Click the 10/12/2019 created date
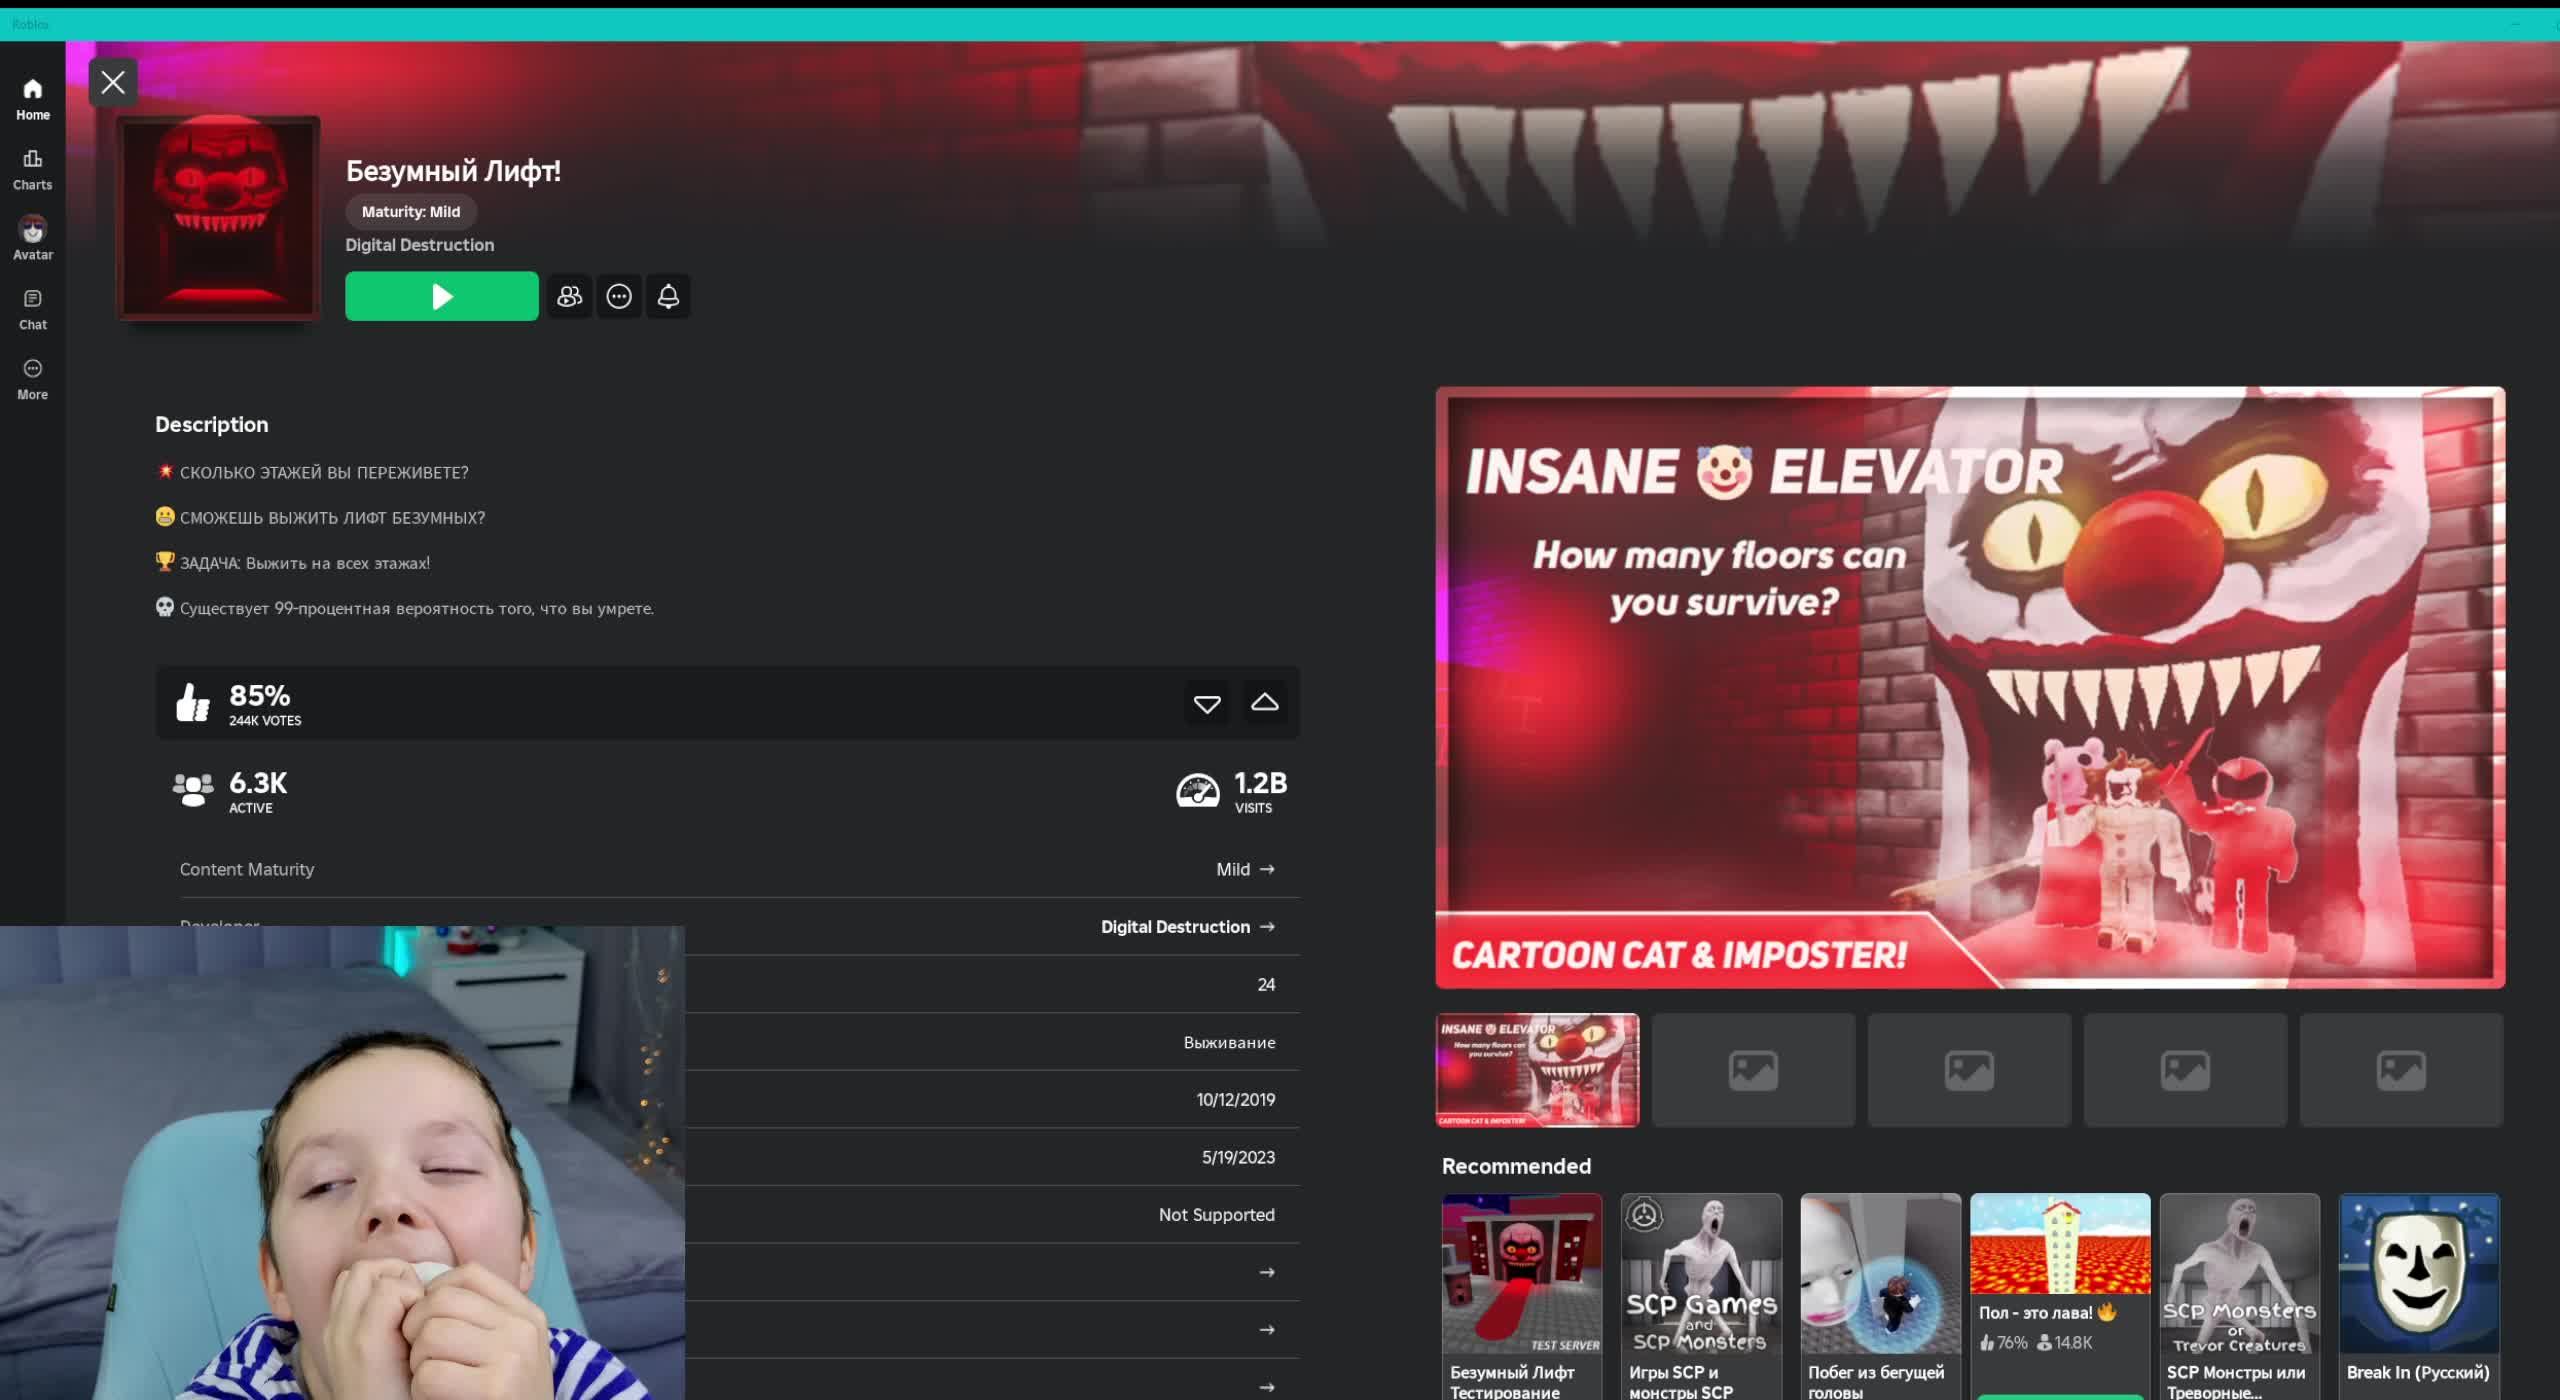Viewport: 2560px width, 1400px height. [x=1235, y=1100]
